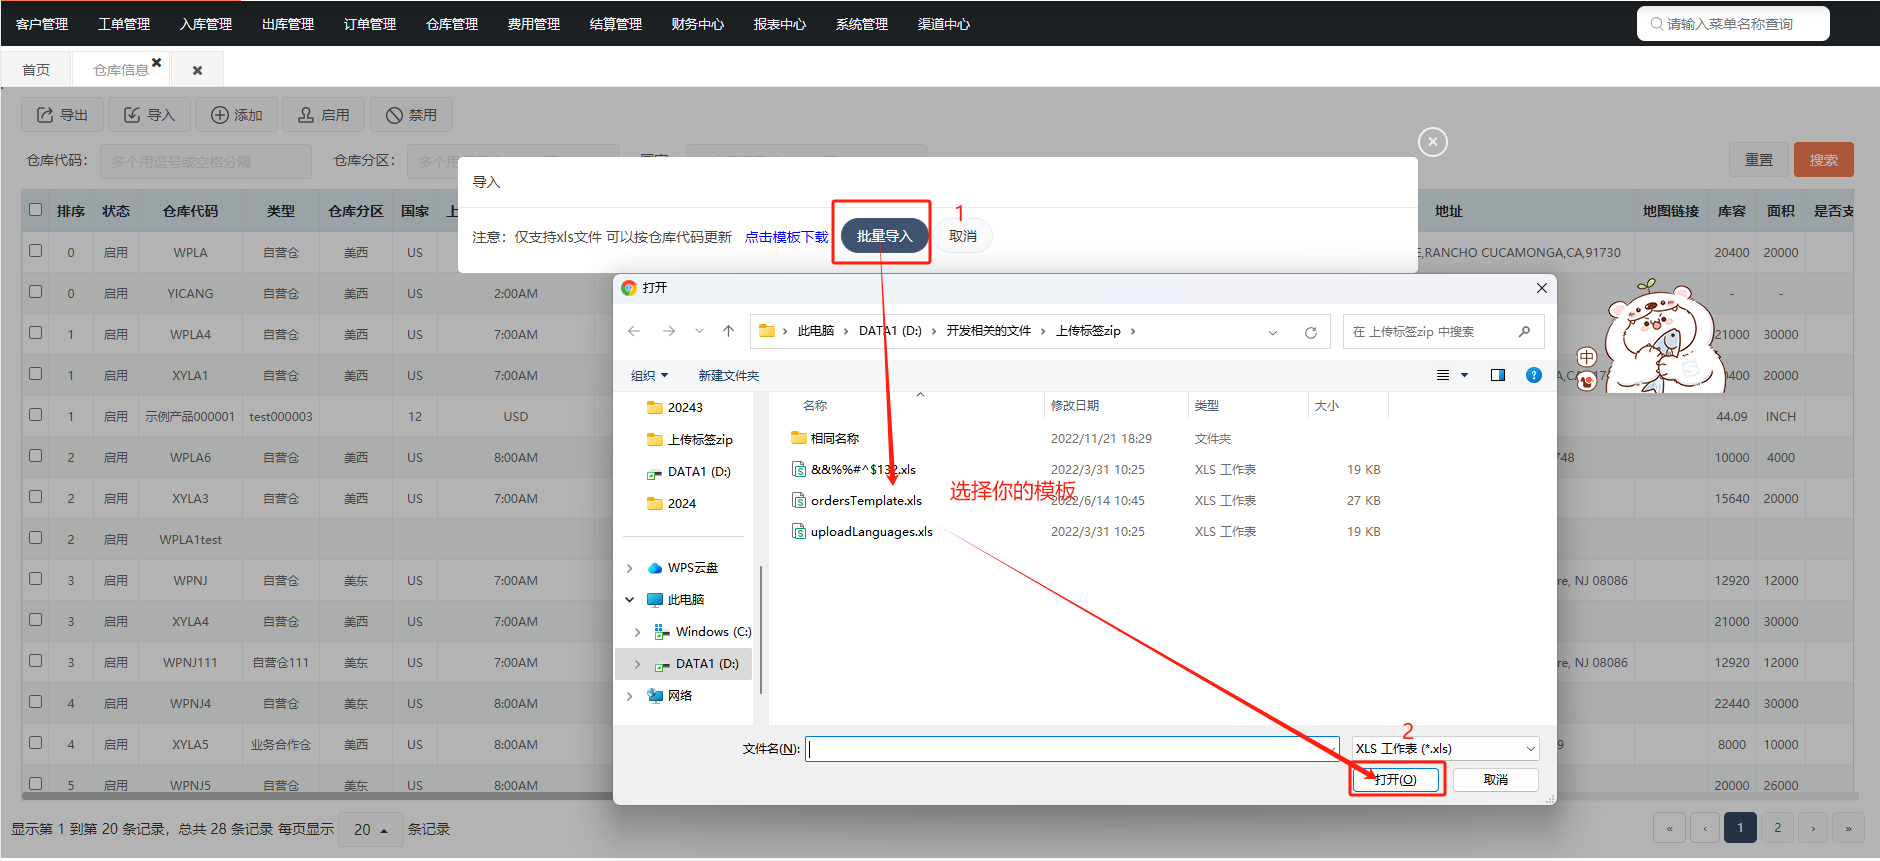Click 新建文件夹 new folder button
The height and width of the screenshot is (861, 1880).
click(729, 376)
